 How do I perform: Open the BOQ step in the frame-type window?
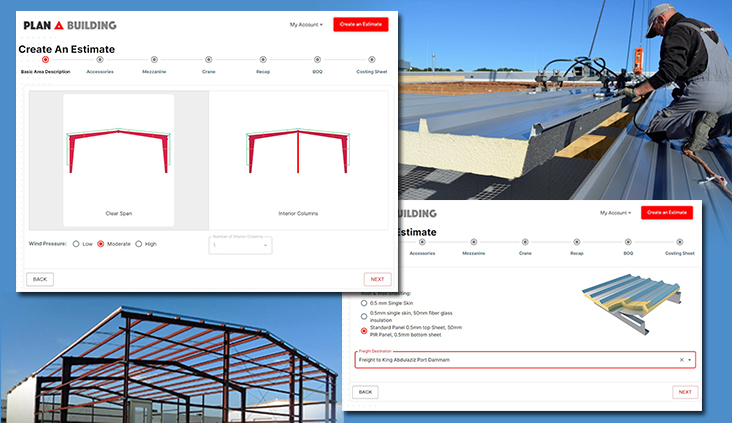(x=317, y=59)
